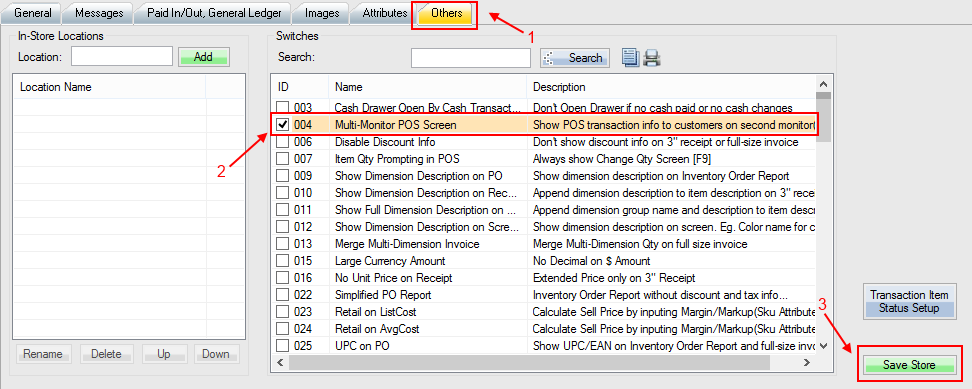Click the printer icon beside Search button
The width and height of the screenshot is (972, 389).
[652, 58]
